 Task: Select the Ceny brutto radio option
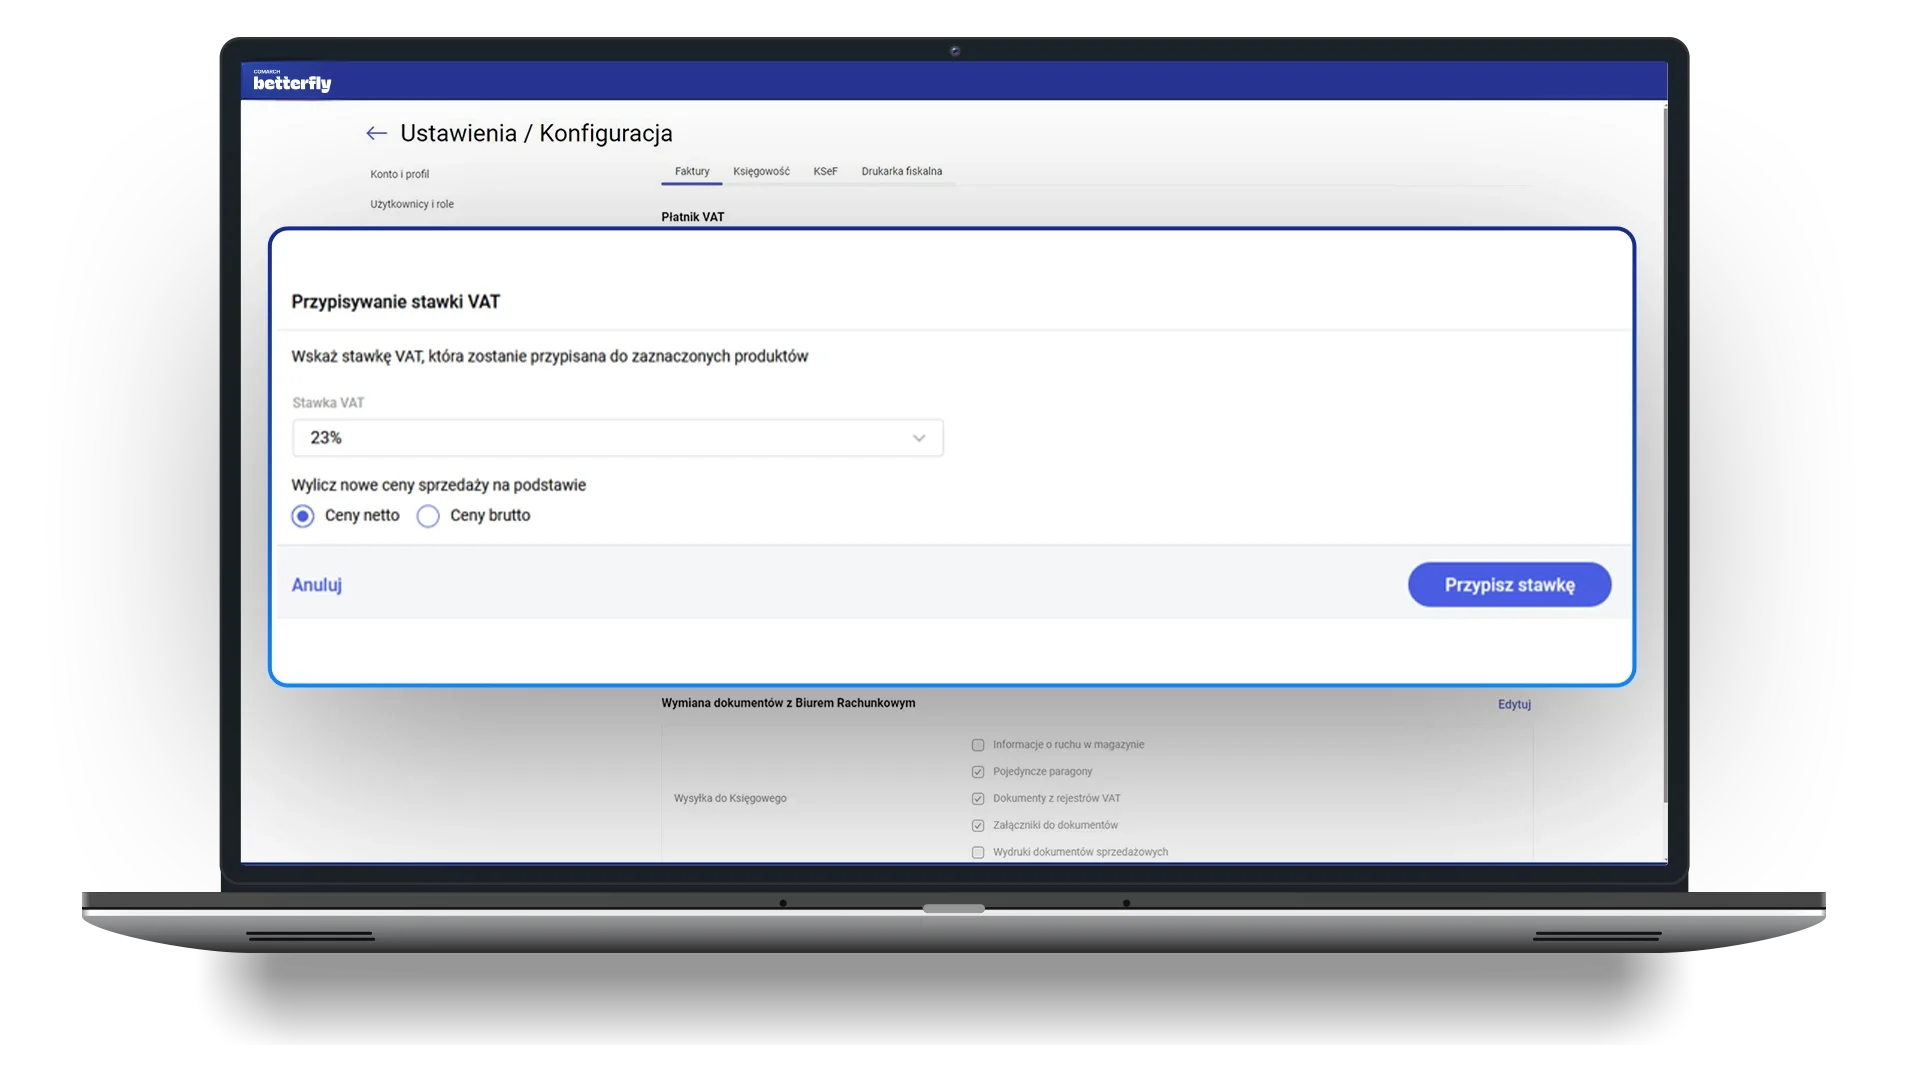tap(428, 516)
